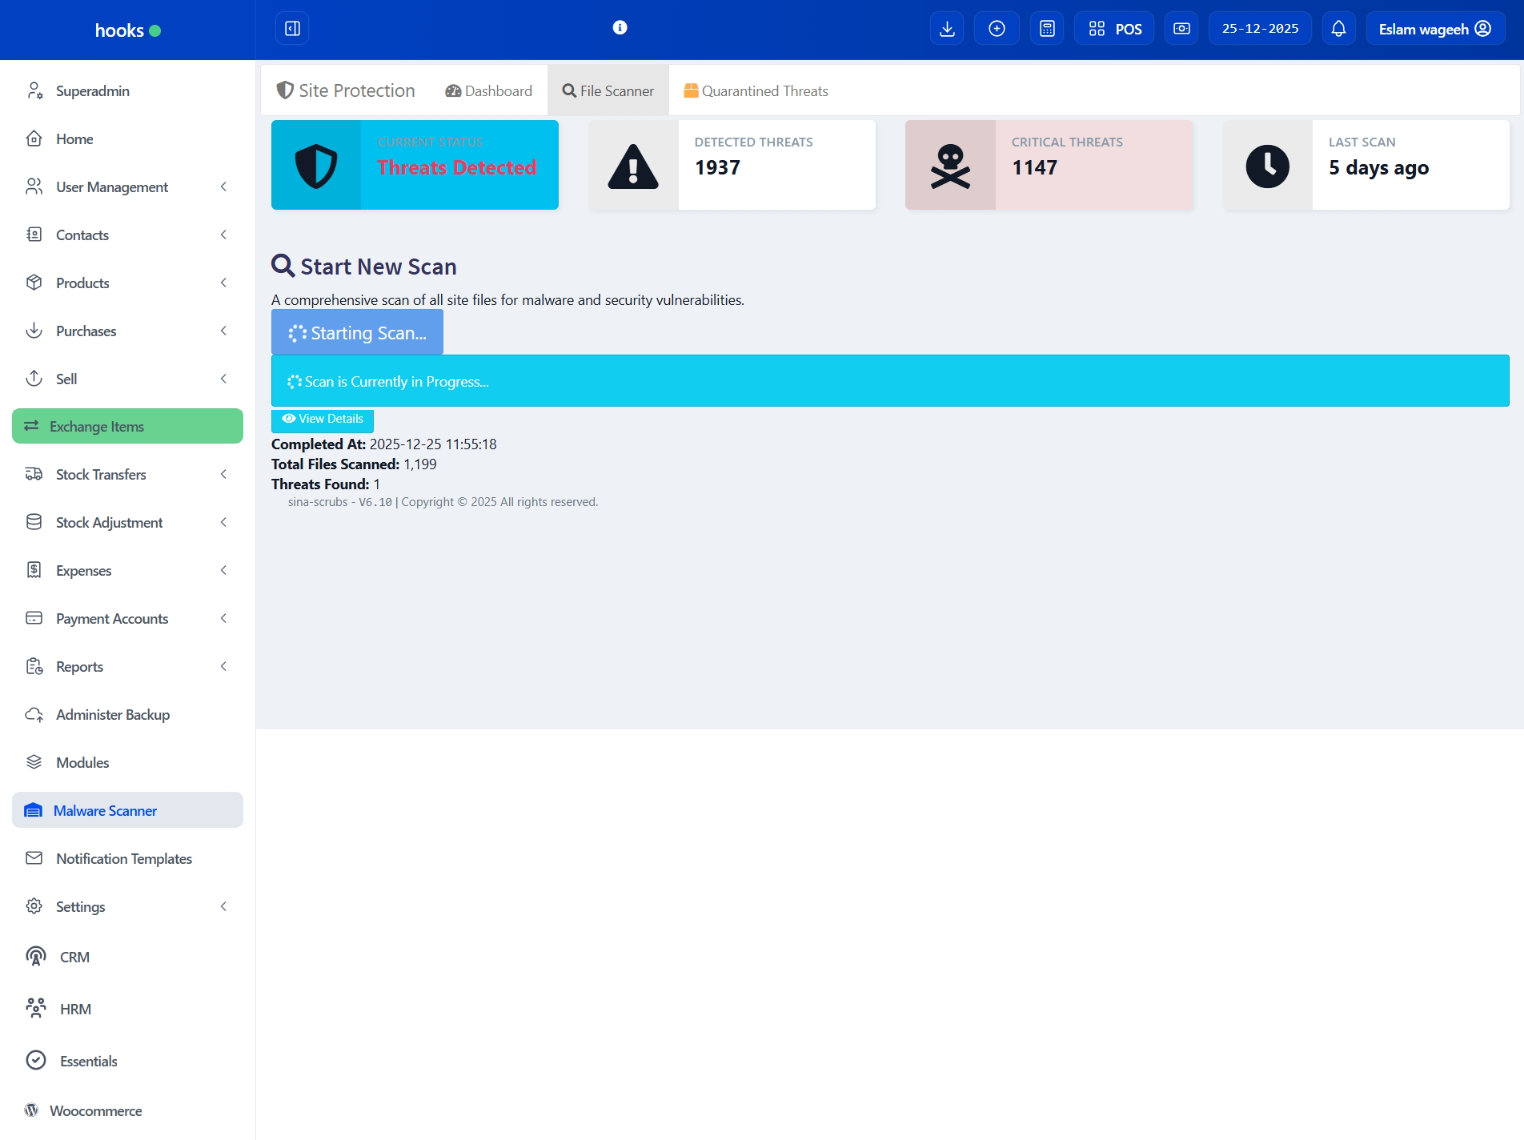Open the notifications bell
1524x1140 pixels.
pyautogui.click(x=1338, y=29)
